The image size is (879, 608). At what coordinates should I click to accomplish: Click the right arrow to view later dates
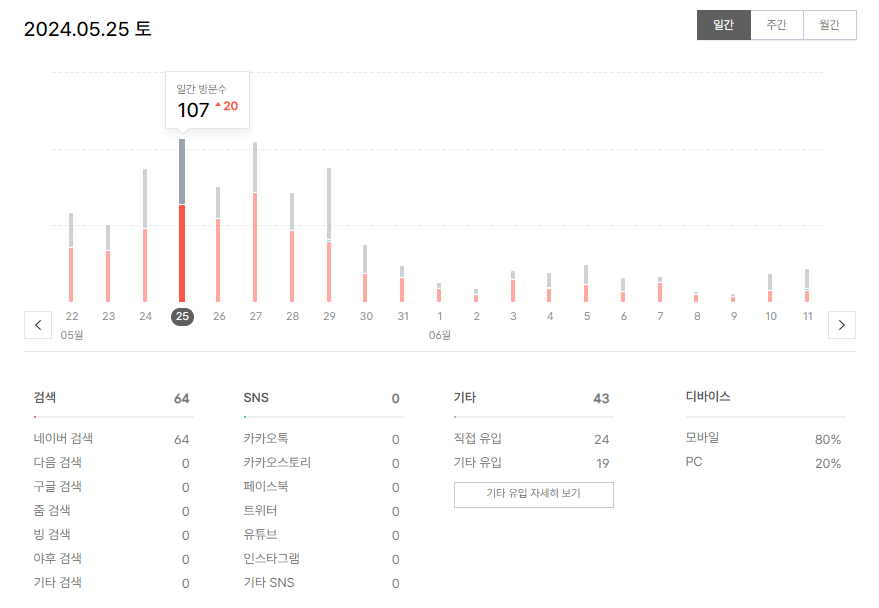(842, 324)
